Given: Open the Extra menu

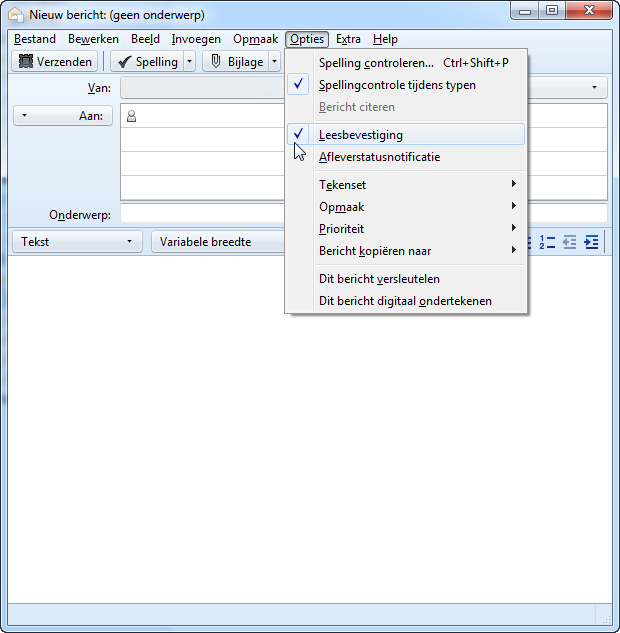Looking at the screenshot, I should (x=348, y=39).
